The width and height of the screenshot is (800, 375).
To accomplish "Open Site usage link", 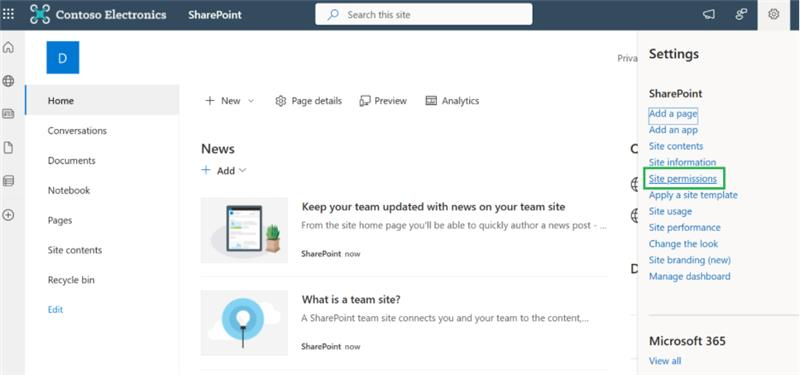I will pyautogui.click(x=670, y=211).
